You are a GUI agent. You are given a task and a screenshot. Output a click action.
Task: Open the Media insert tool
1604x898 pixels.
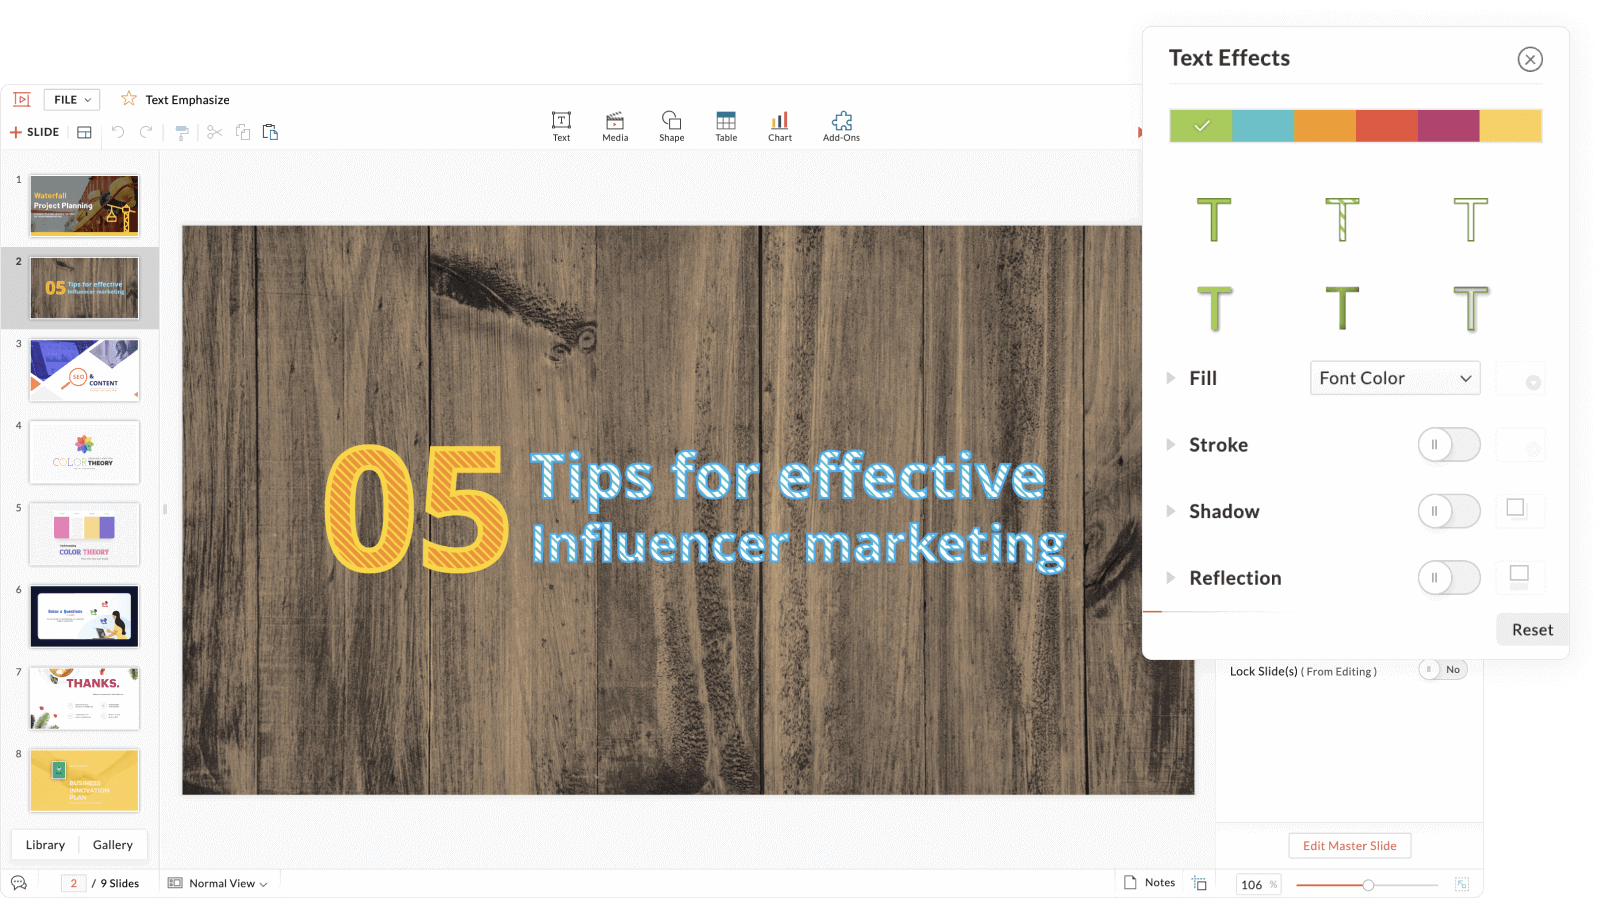point(615,126)
